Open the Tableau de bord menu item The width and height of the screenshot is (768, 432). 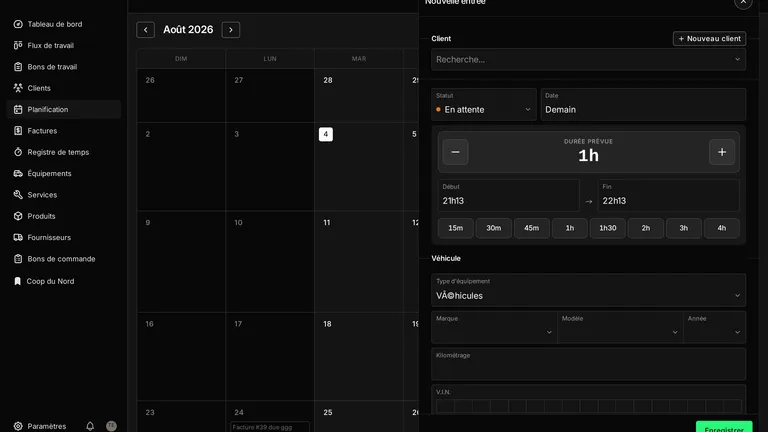(x=64, y=24)
